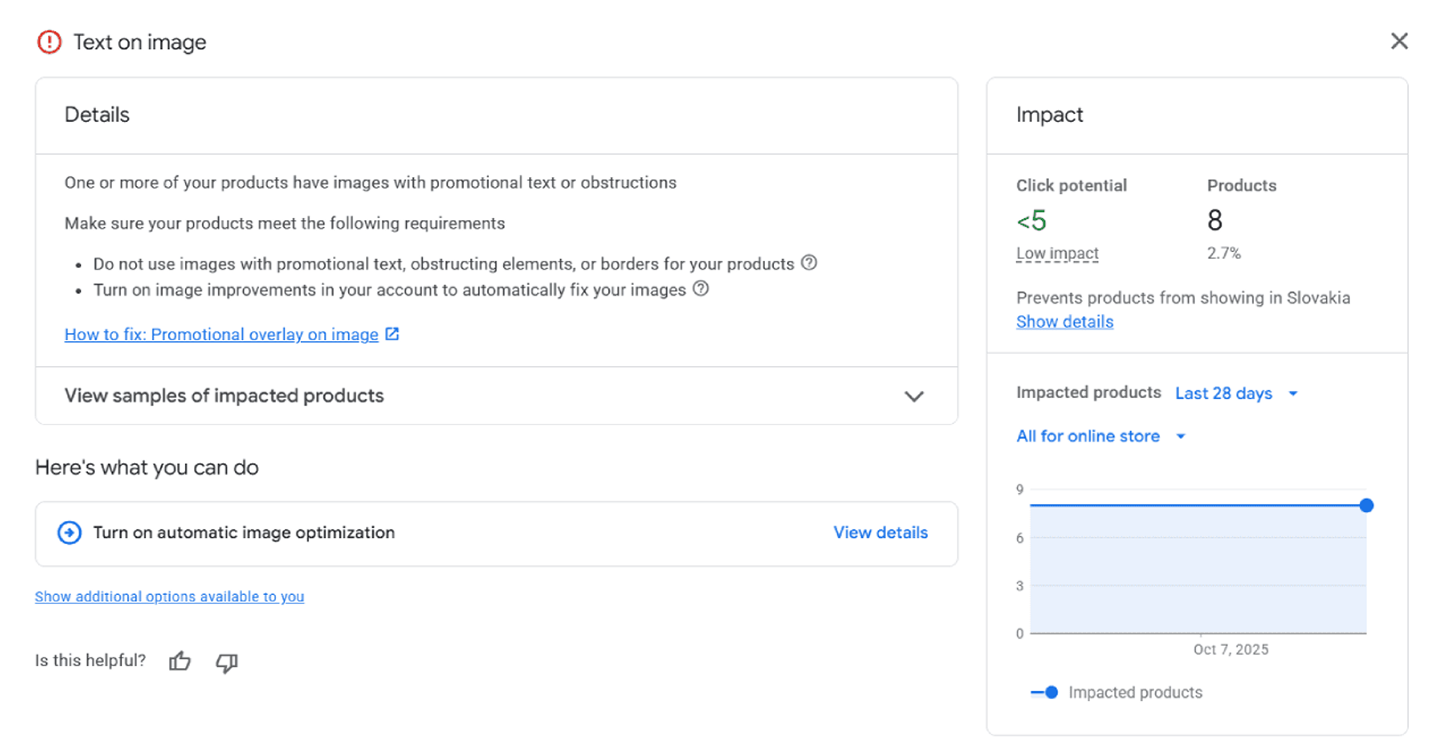Close the Text on image panel

[1399, 41]
